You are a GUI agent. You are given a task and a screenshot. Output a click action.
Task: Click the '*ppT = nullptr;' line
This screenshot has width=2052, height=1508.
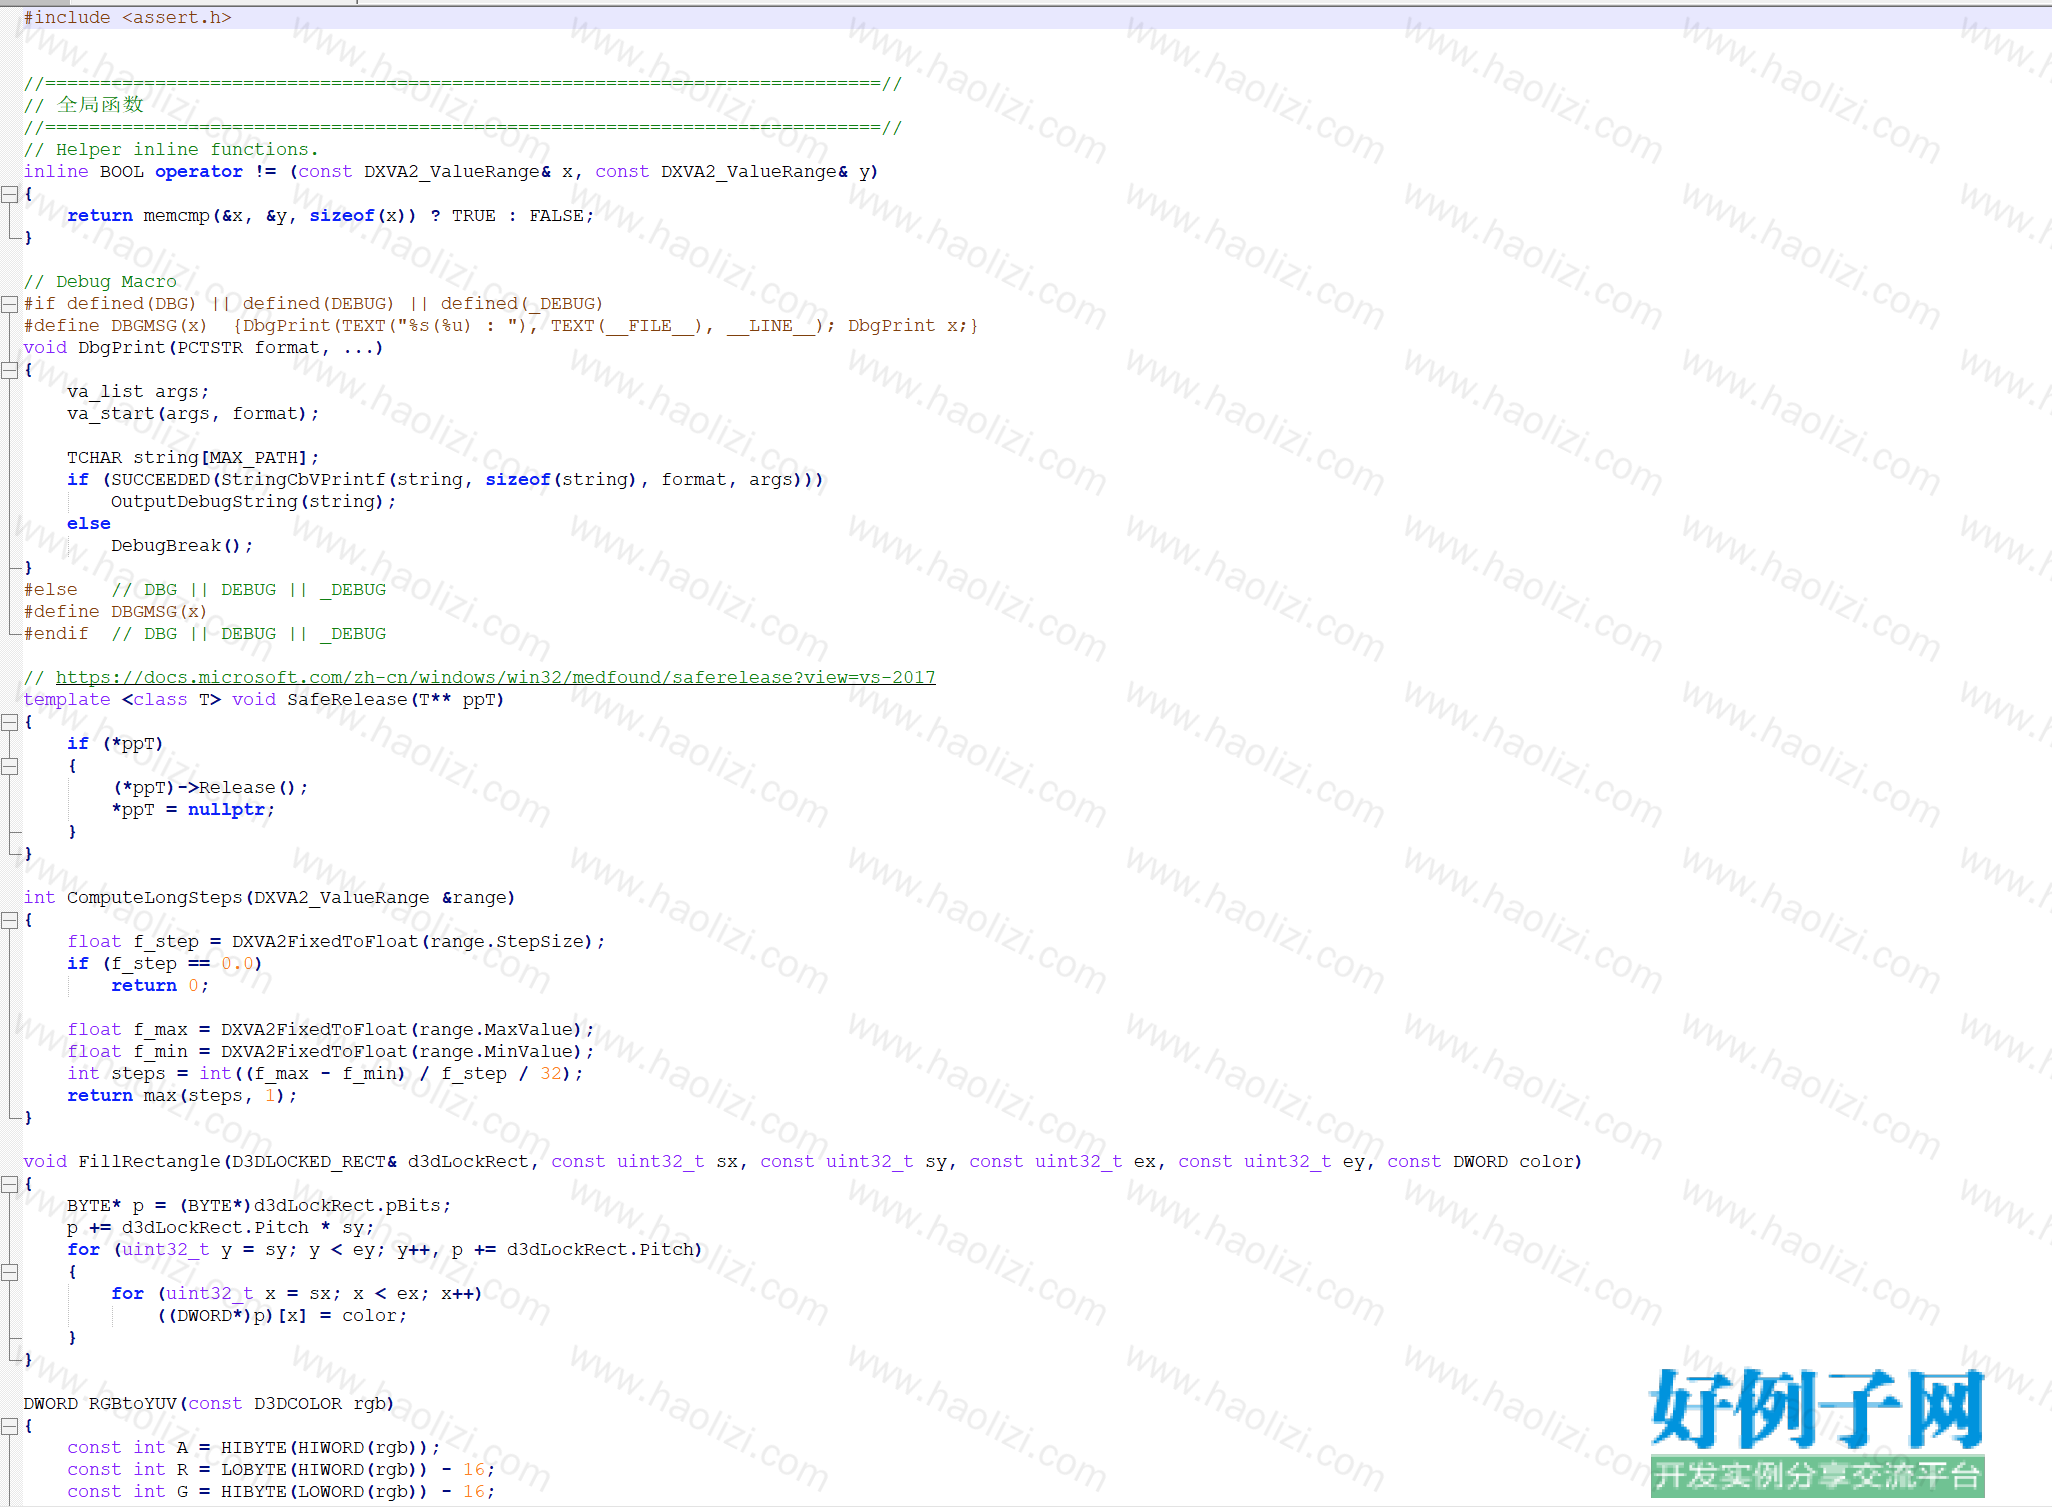[193, 810]
